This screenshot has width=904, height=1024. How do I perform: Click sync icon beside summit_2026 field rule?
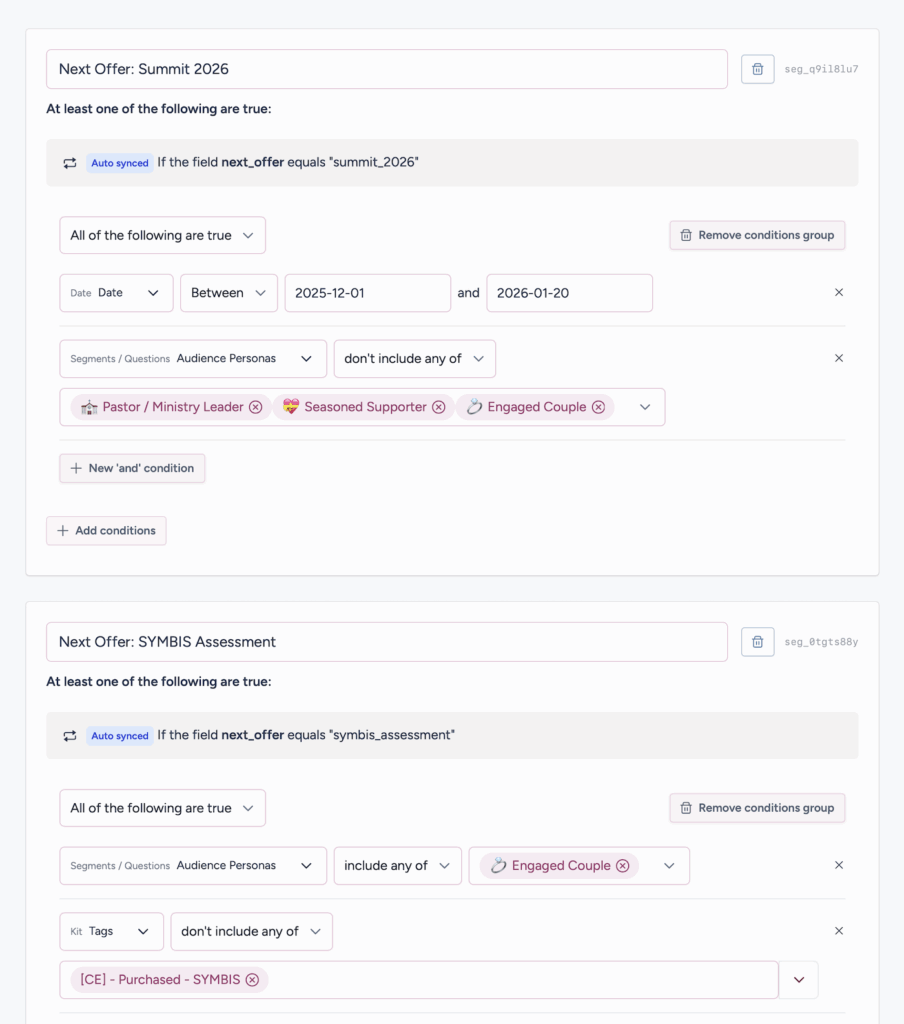(x=70, y=163)
